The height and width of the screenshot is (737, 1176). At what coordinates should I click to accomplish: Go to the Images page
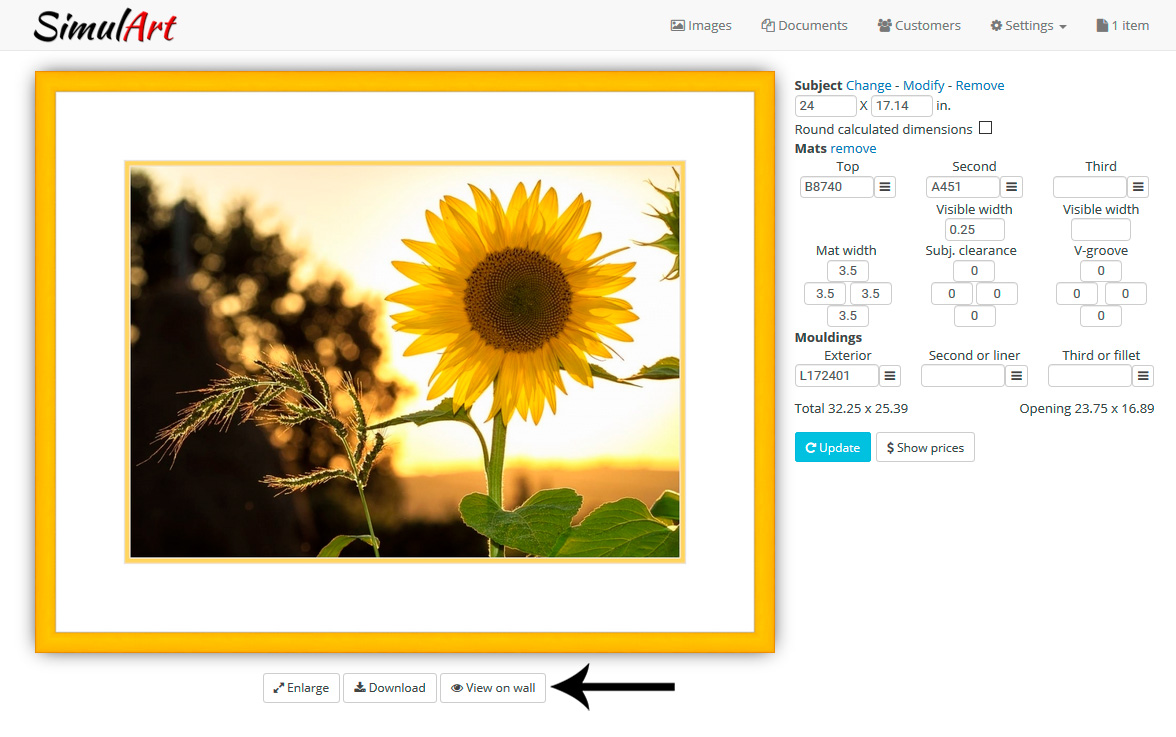click(x=700, y=25)
